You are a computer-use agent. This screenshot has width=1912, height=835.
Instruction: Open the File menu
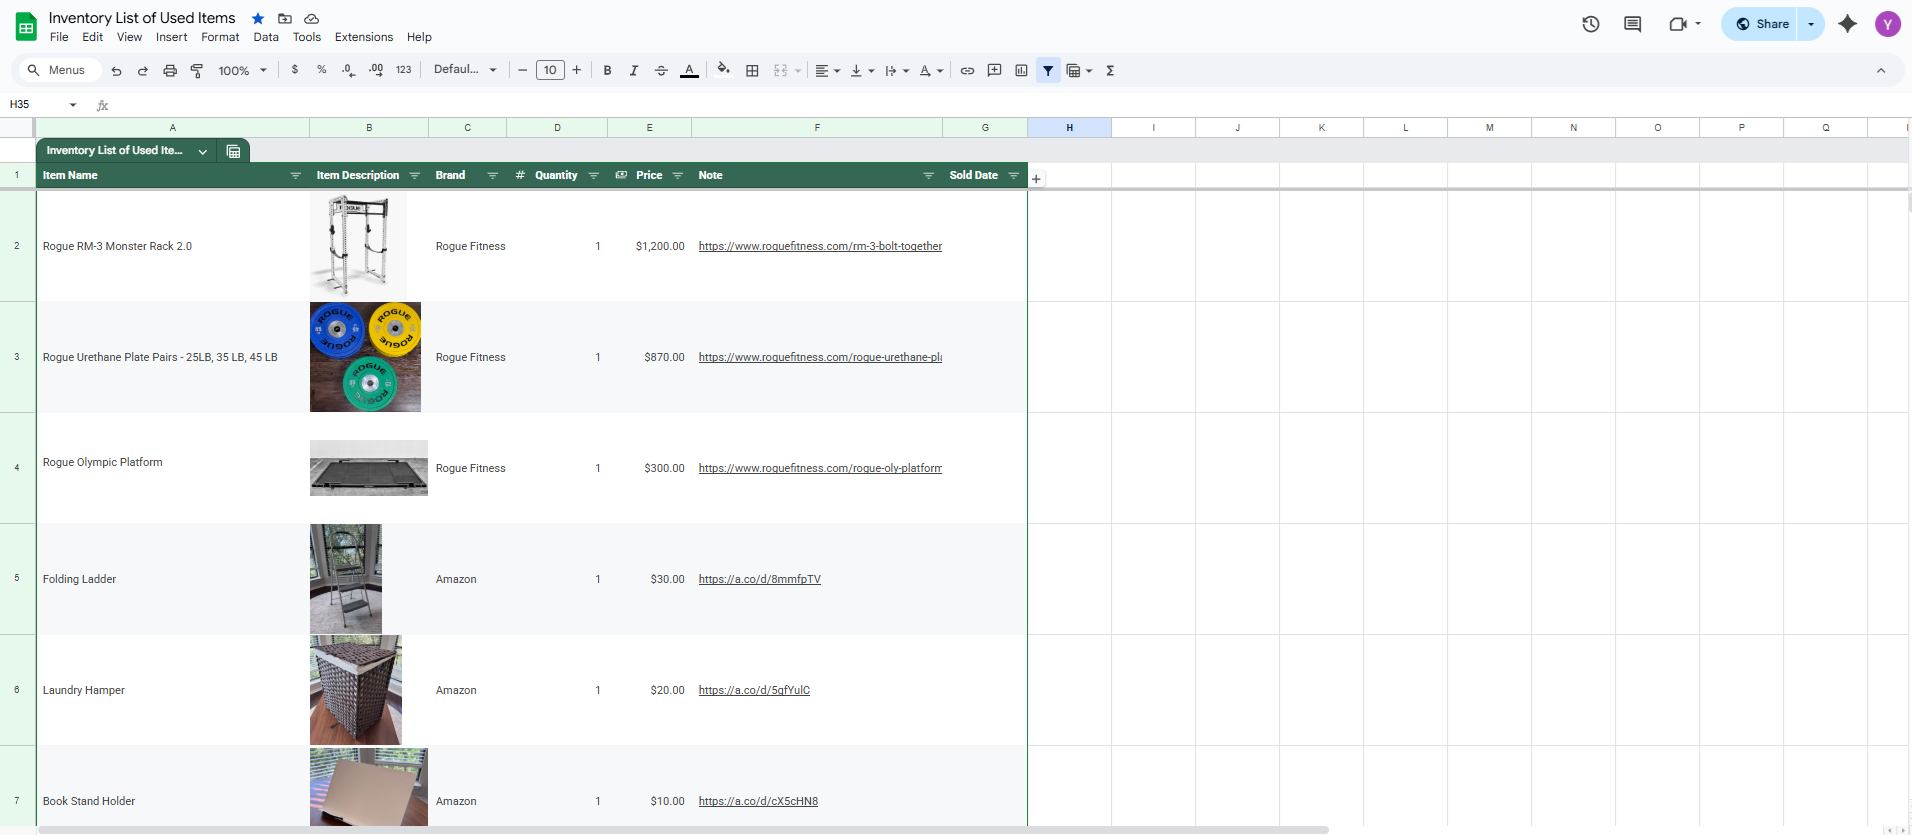(x=59, y=37)
